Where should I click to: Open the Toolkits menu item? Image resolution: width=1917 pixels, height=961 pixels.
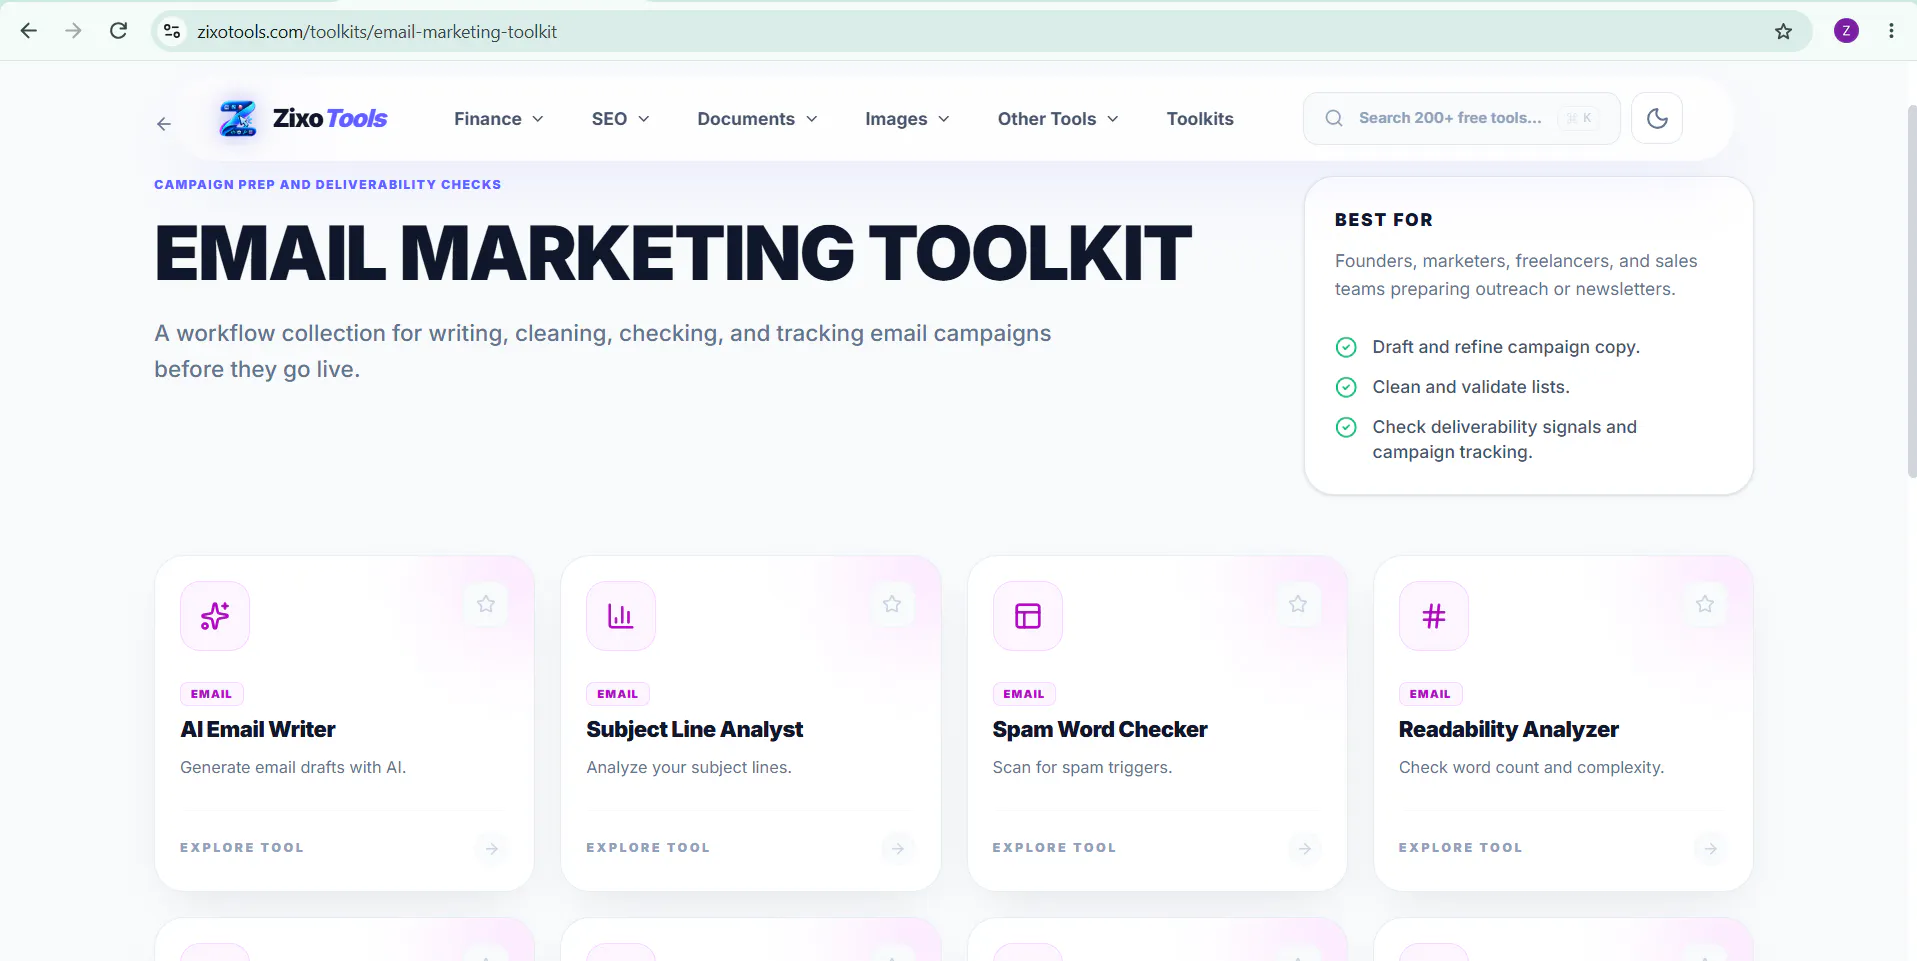click(1200, 119)
